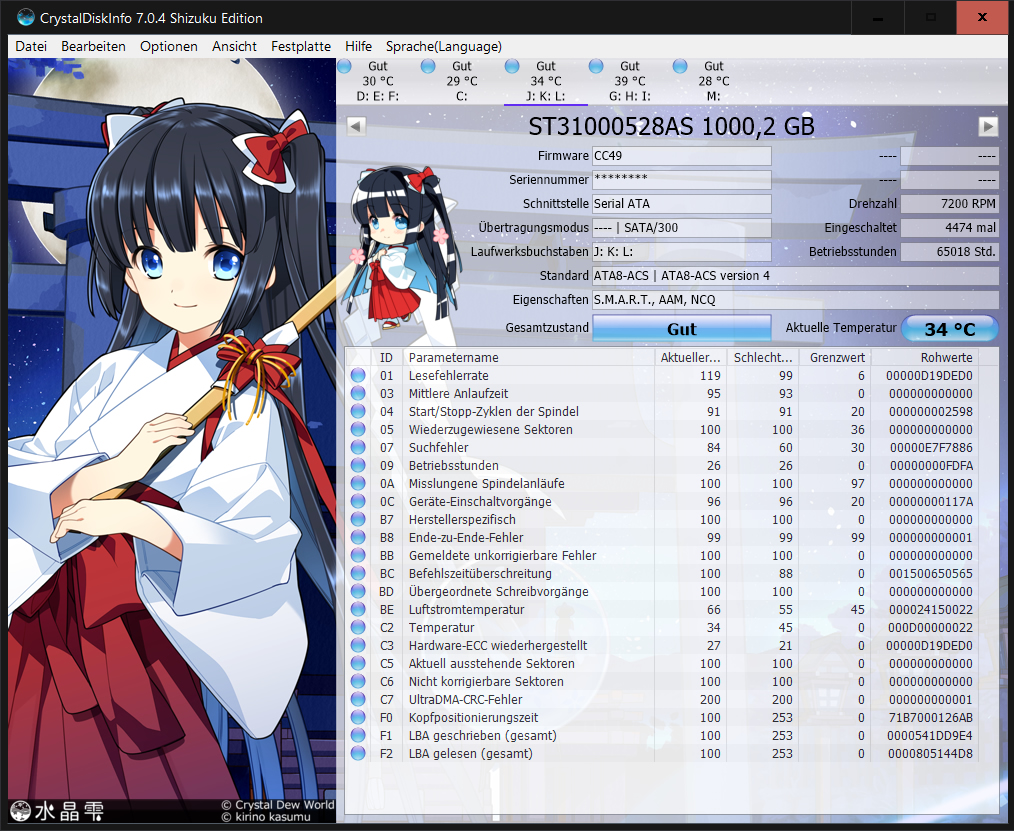The image size is (1014, 831).
Task: Go to previous disk with left arrow
Action: pos(356,126)
